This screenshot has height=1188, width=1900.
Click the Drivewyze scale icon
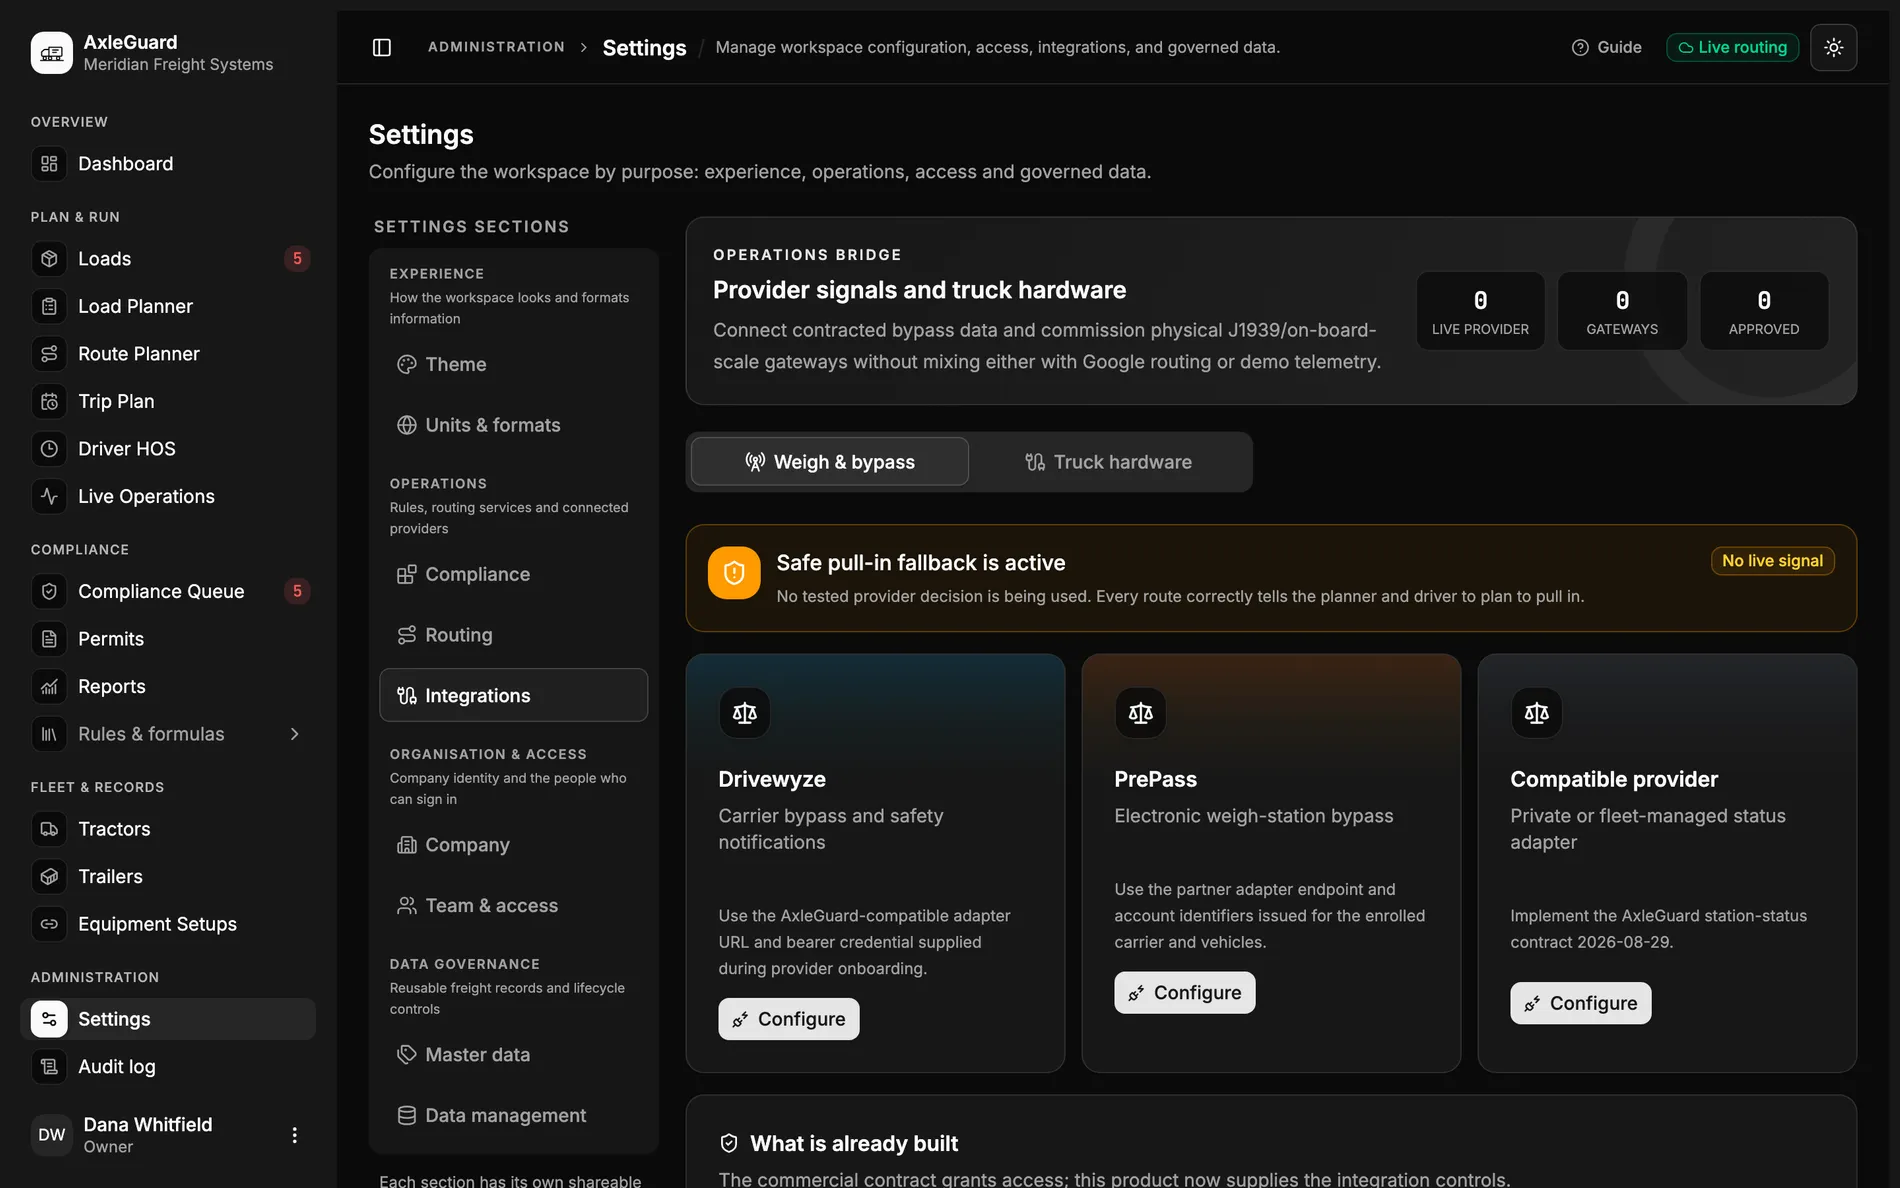point(745,713)
